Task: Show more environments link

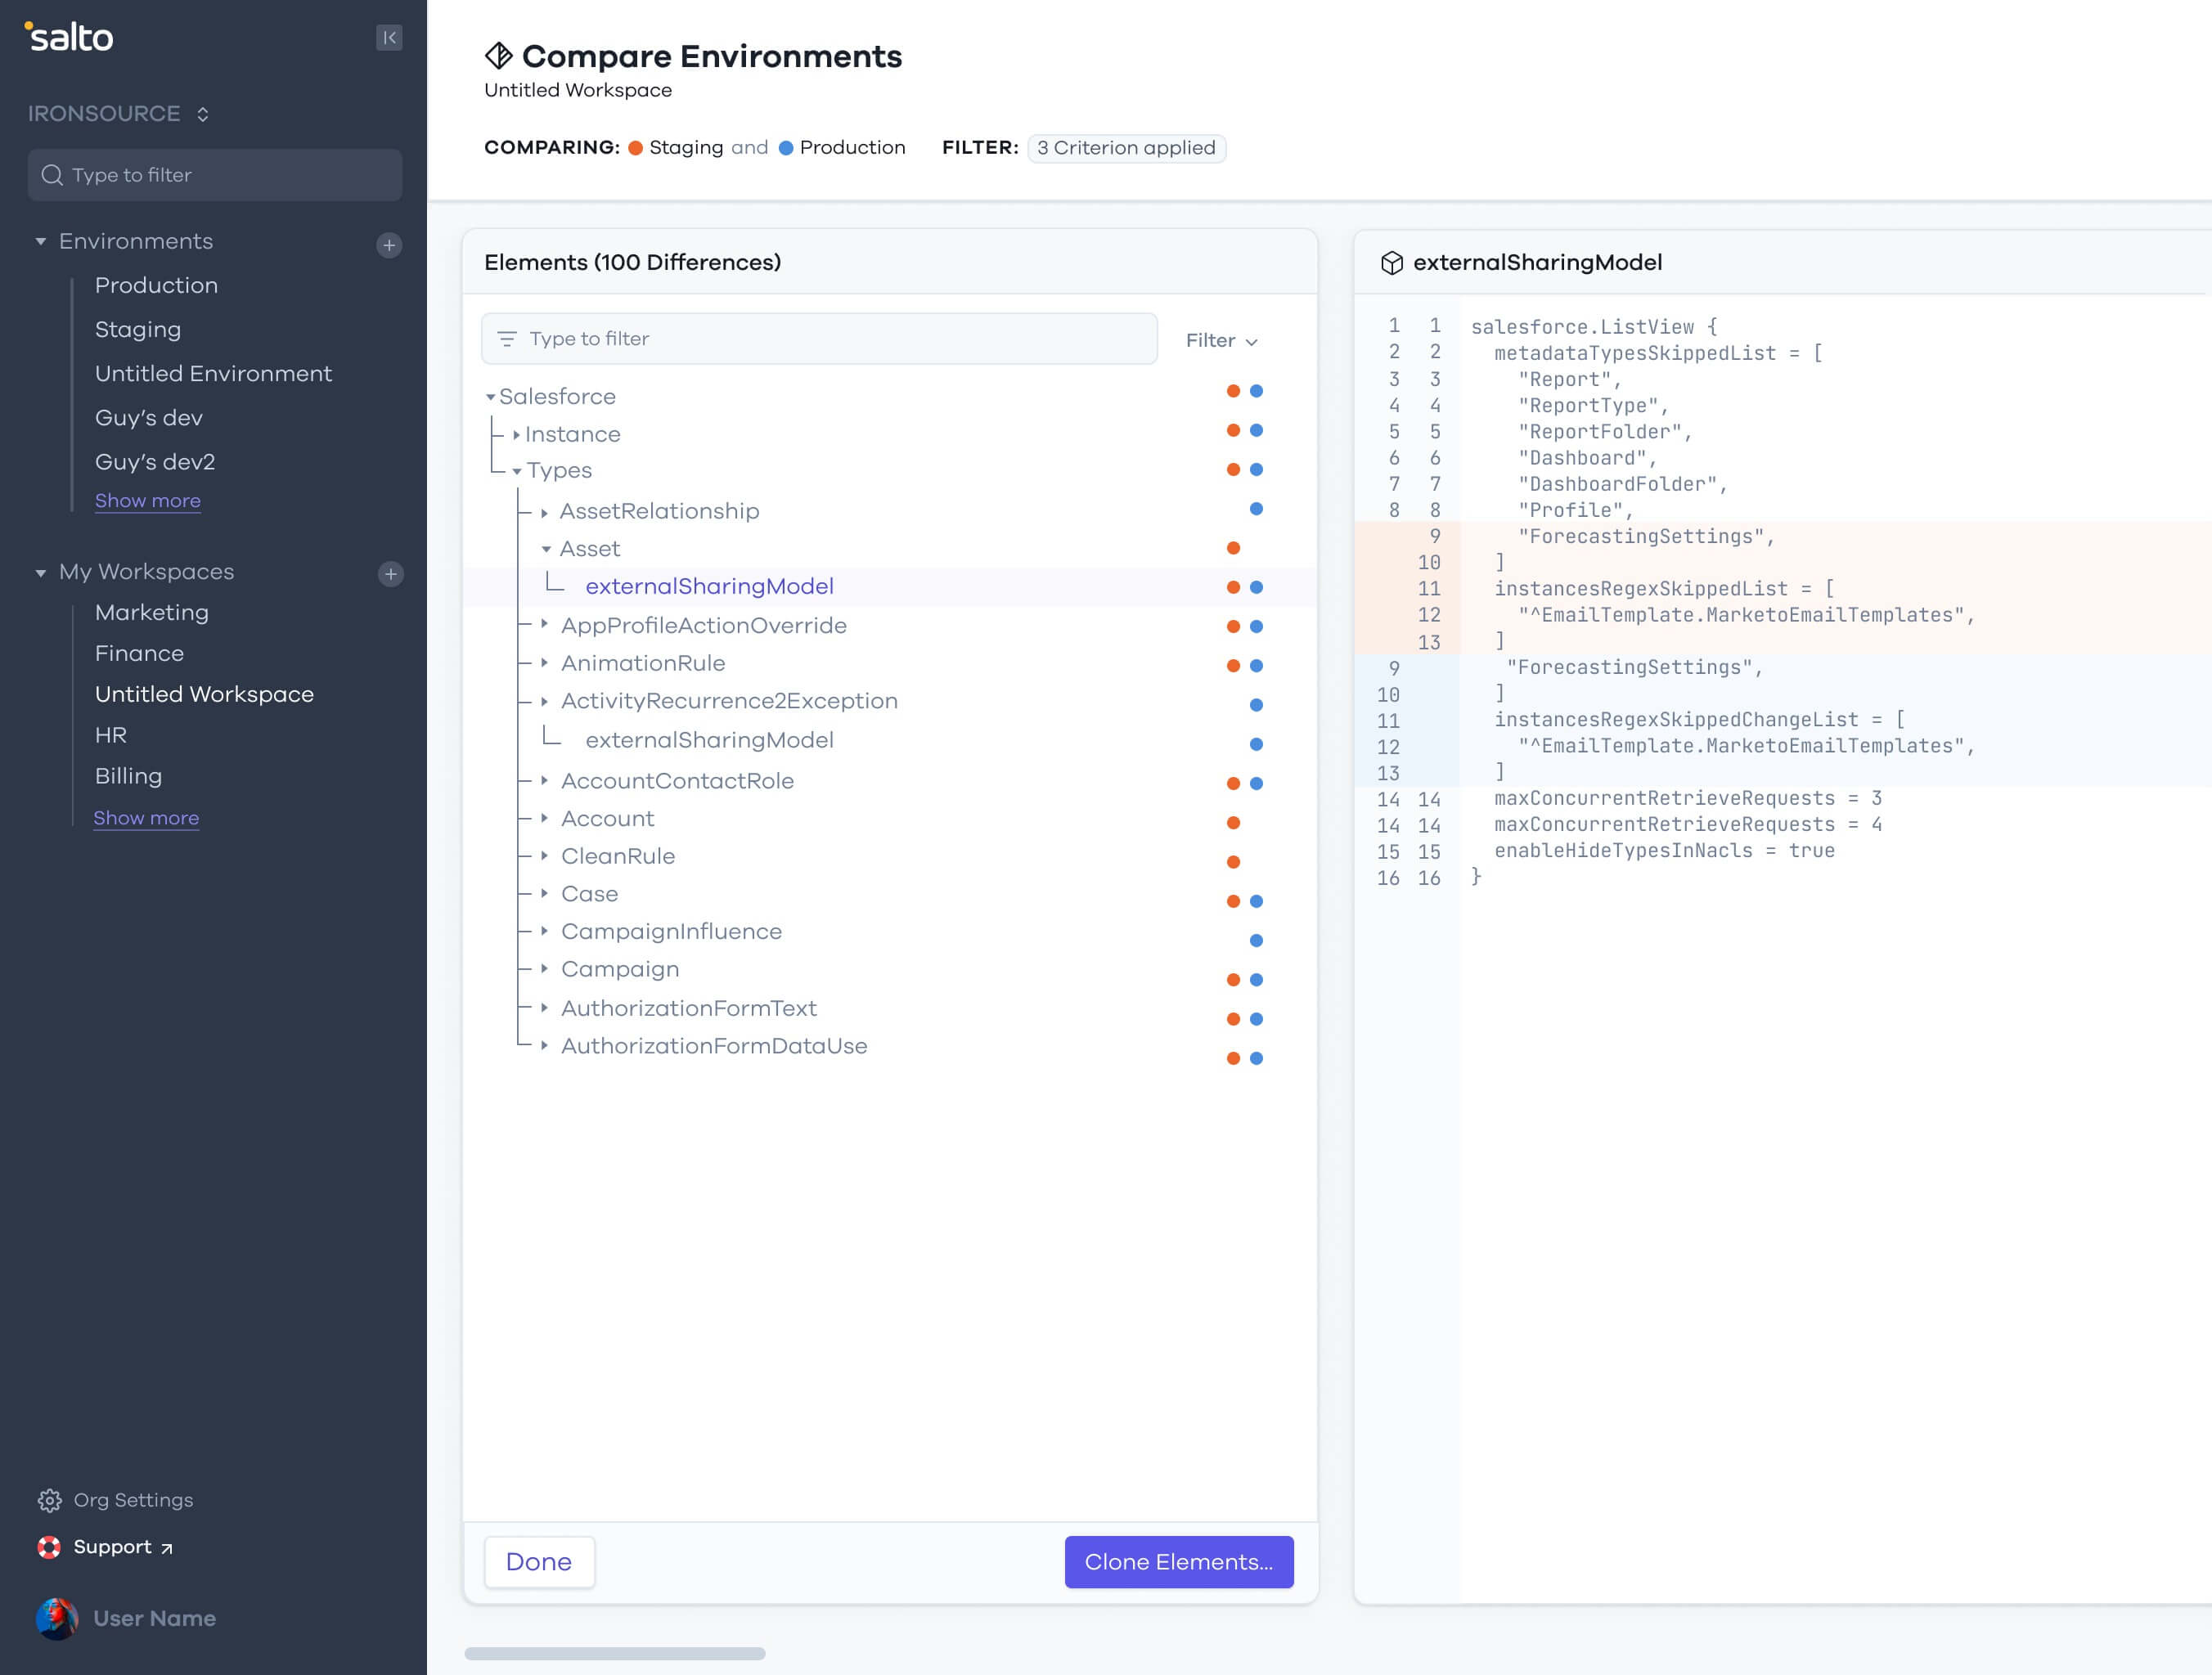Action: pyautogui.click(x=148, y=501)
